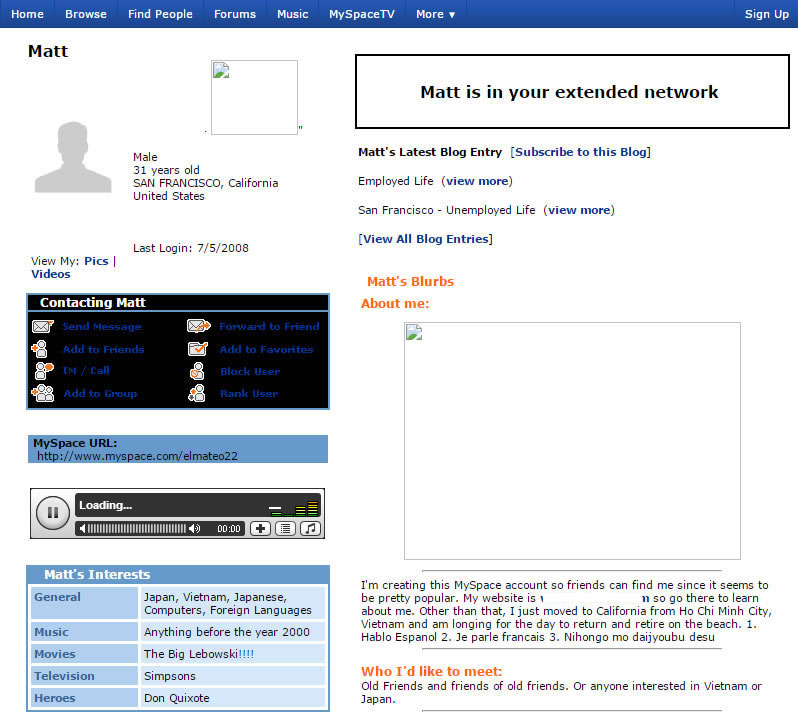This screenshot has height=720, width=798.
Task: Click the music player add (plus) button
Action: 260,529
